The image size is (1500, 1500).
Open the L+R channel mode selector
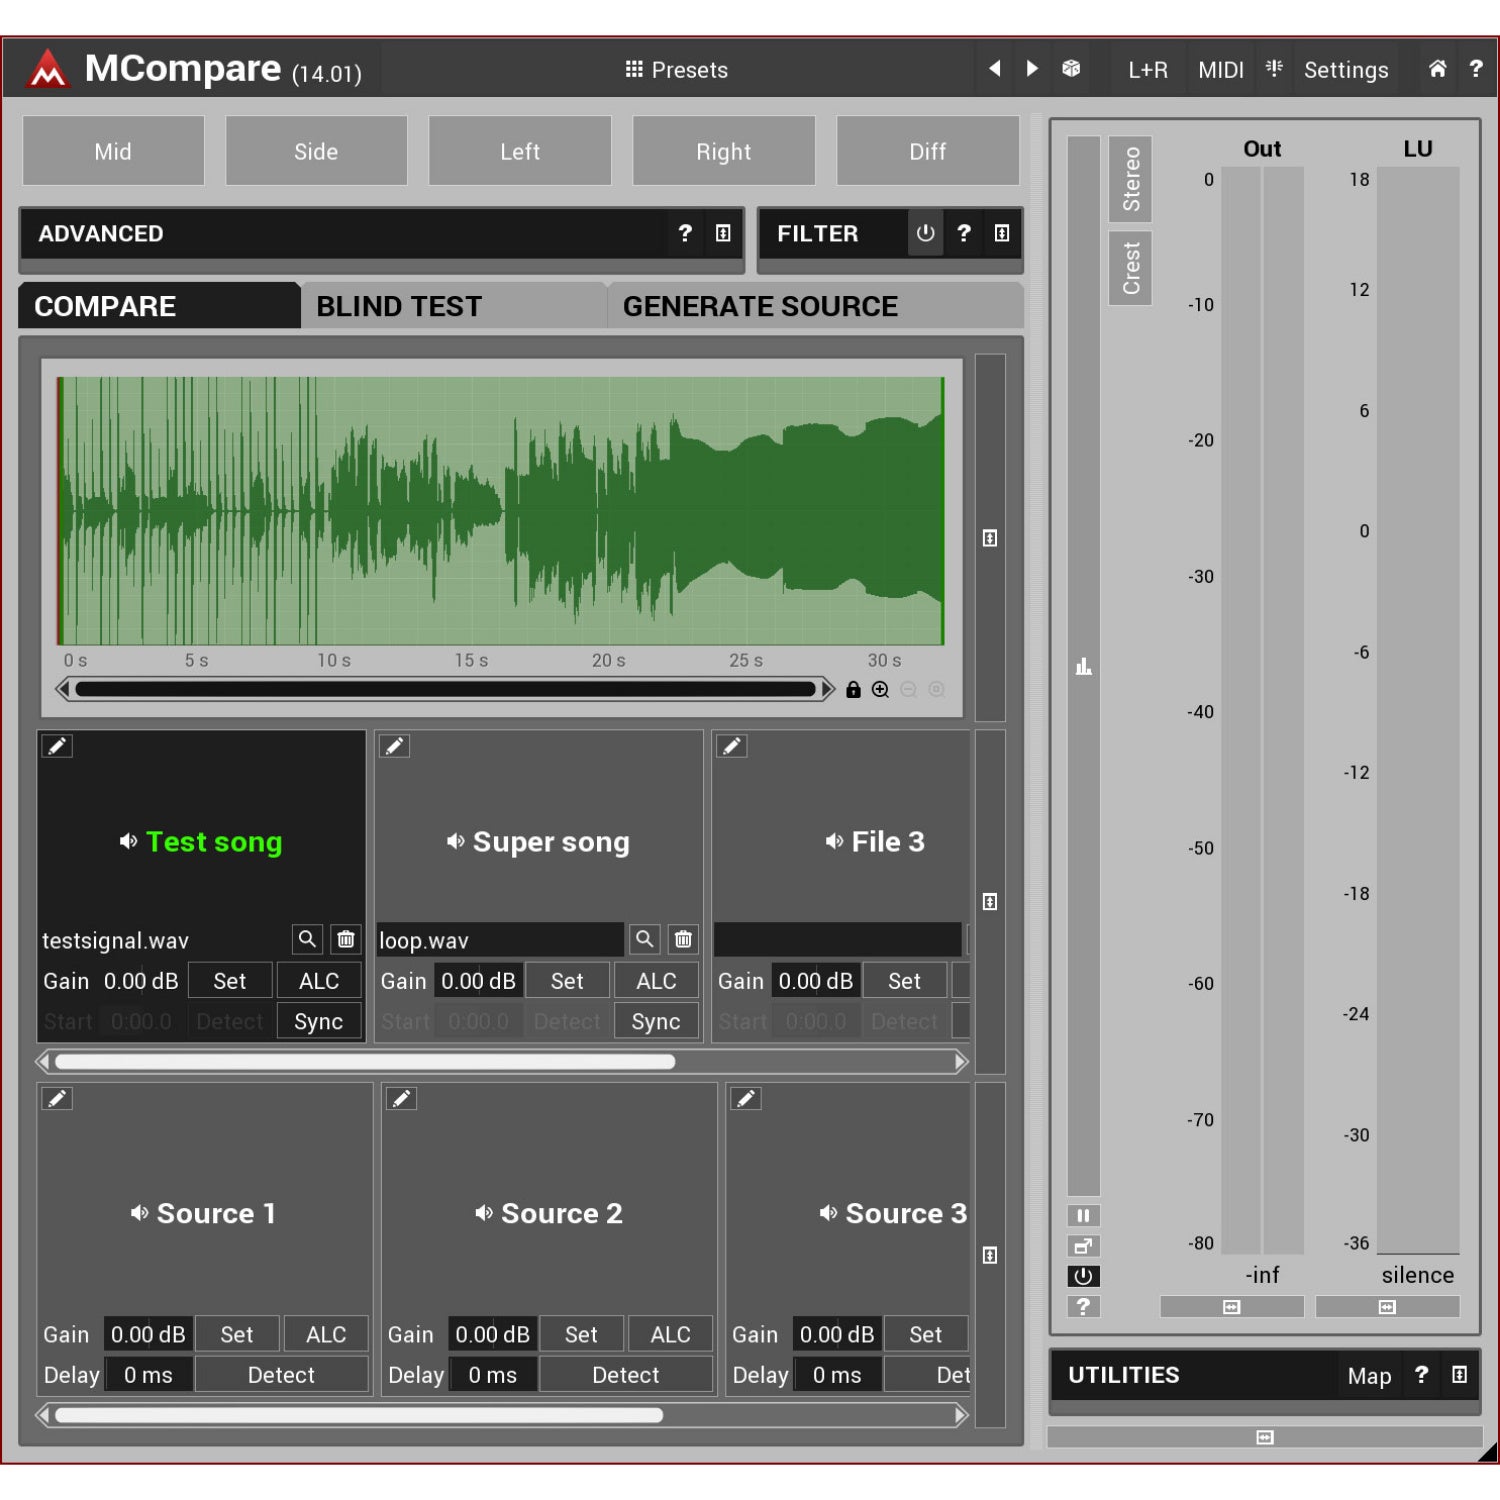(x=1148, y=69)
